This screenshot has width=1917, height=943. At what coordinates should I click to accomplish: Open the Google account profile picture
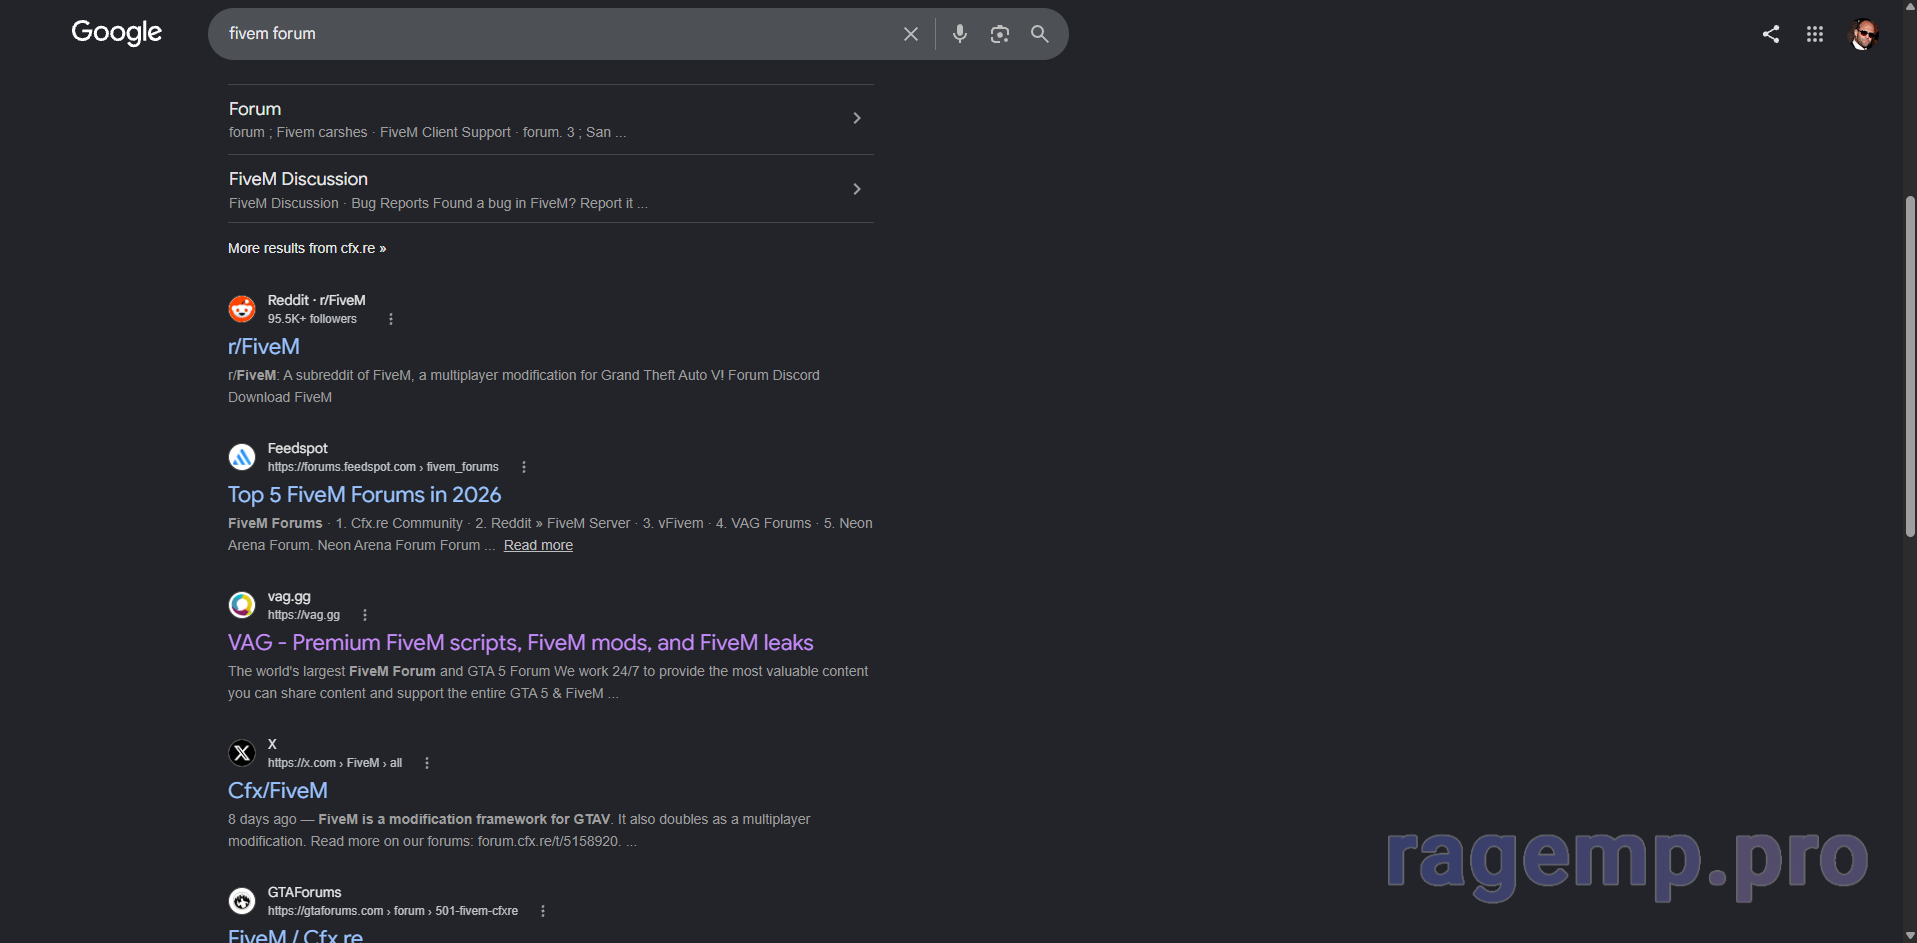click(1863, 34)
